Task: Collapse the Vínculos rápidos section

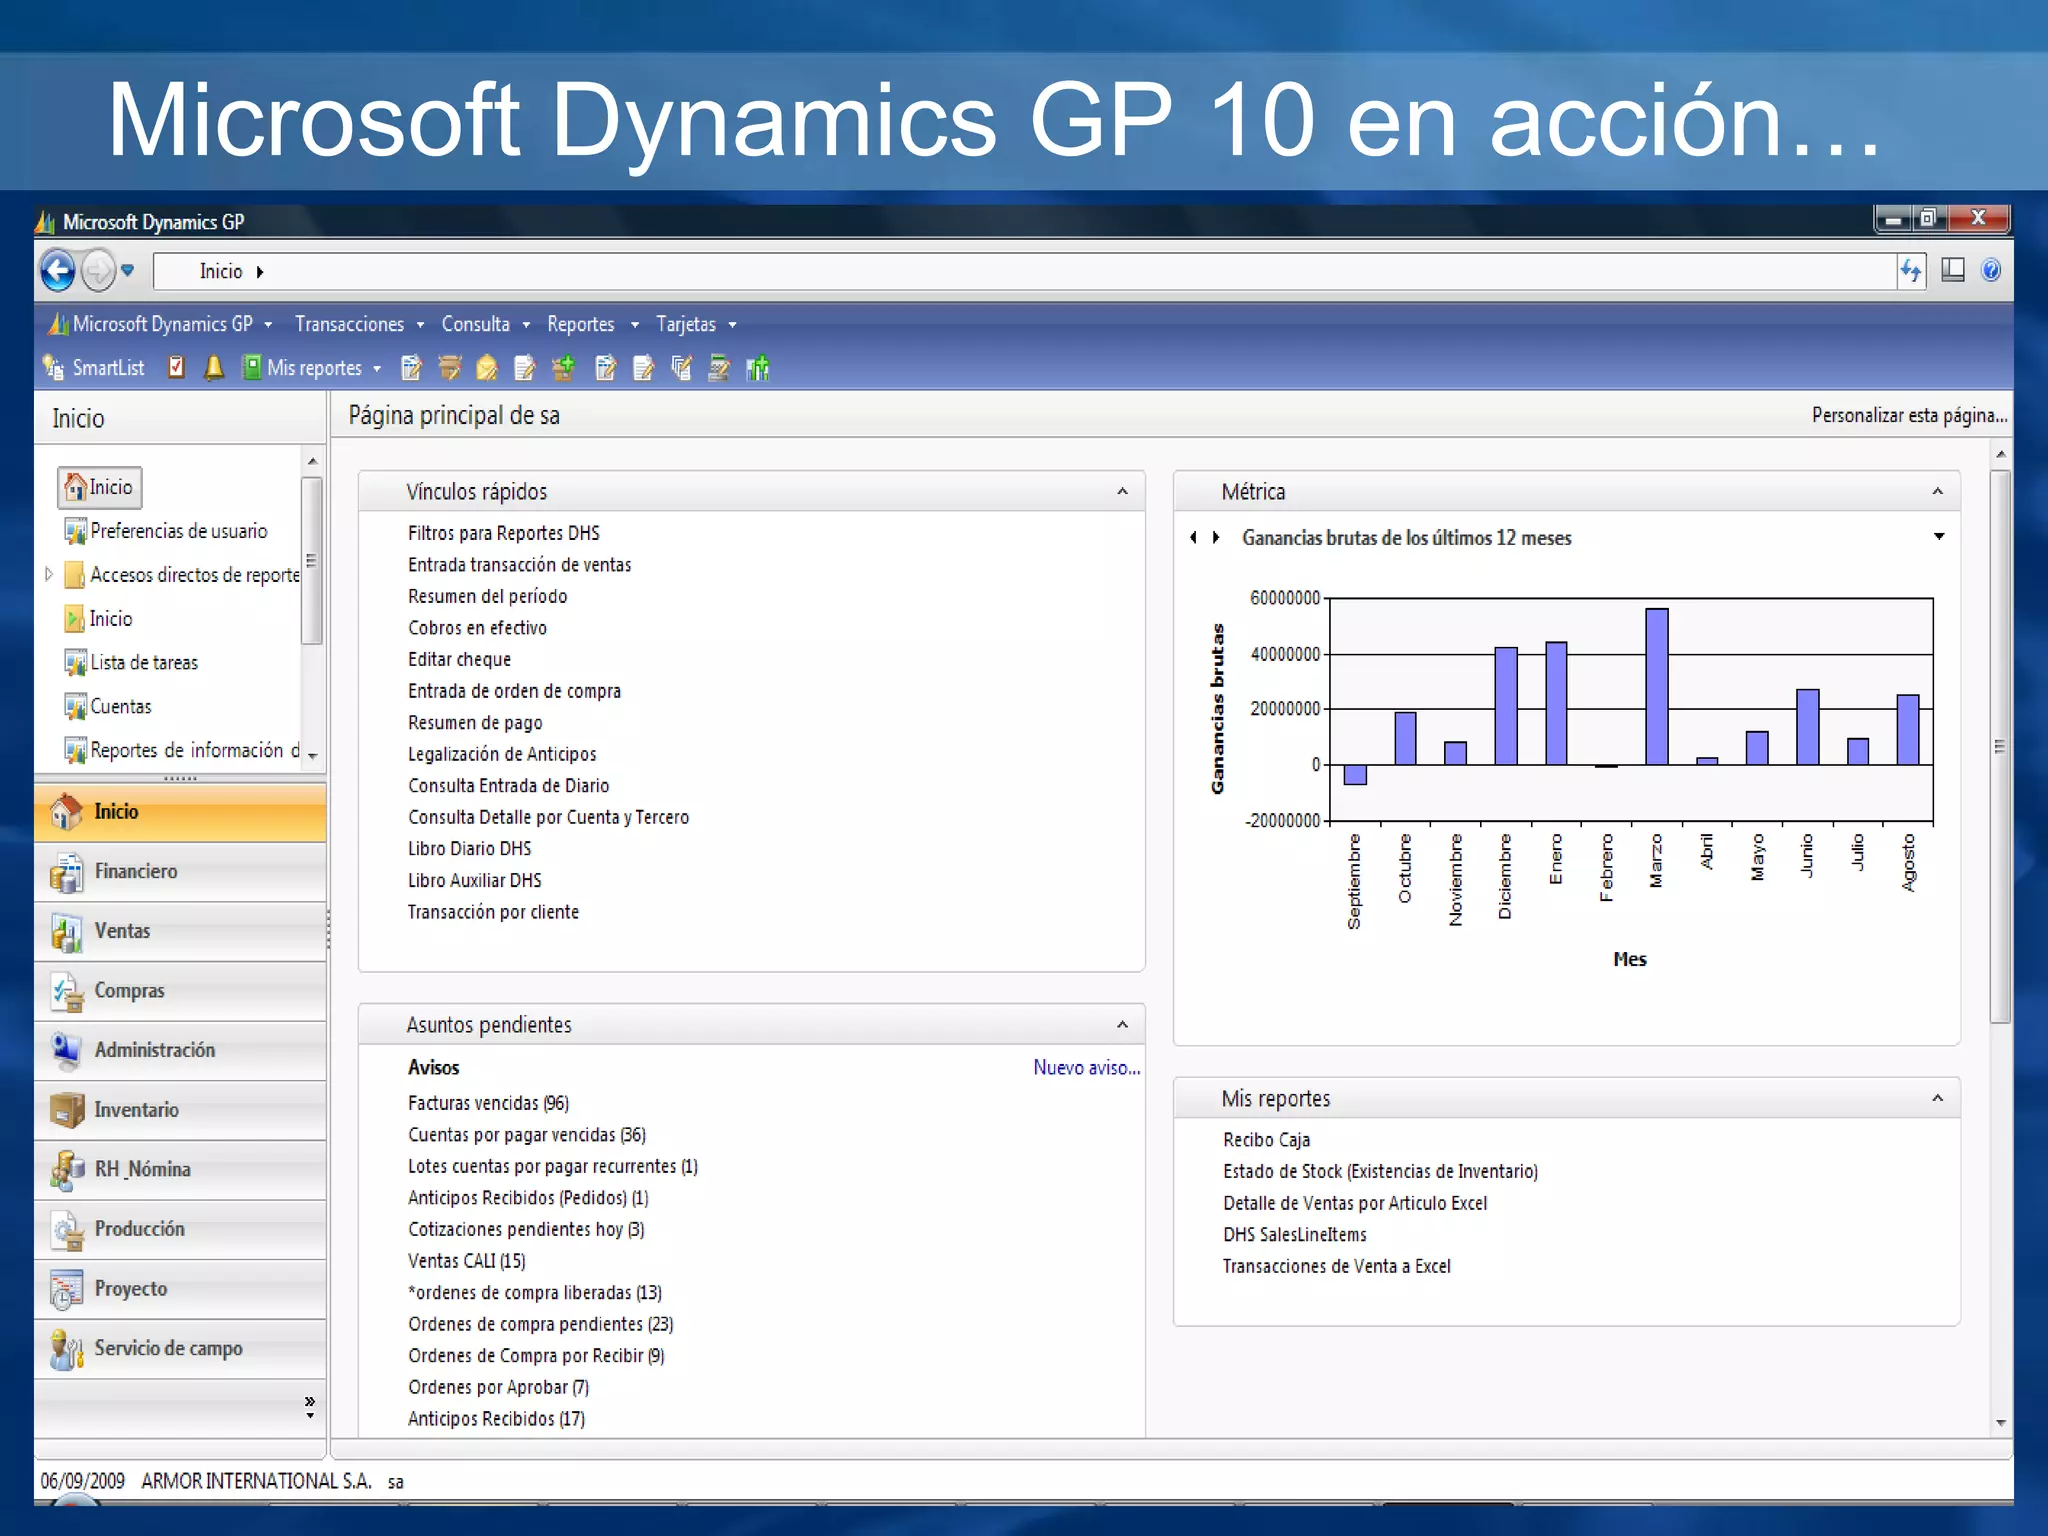Action: (x=1122, y=491)
